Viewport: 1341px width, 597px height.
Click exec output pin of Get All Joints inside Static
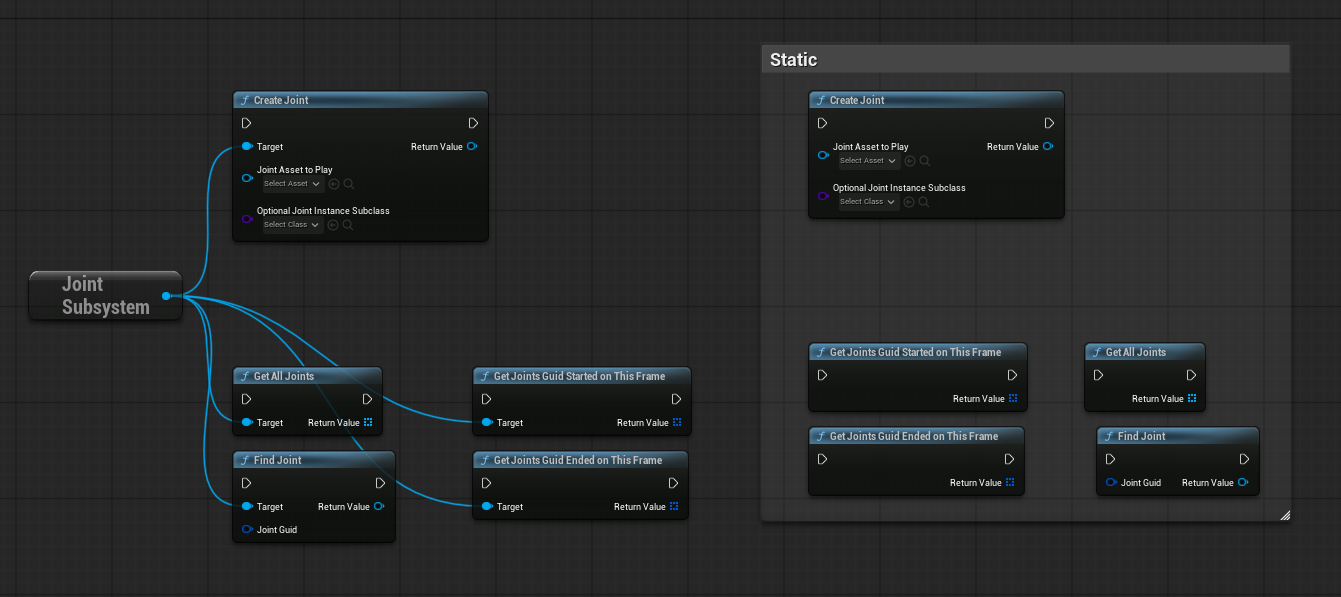(1191, 376)
